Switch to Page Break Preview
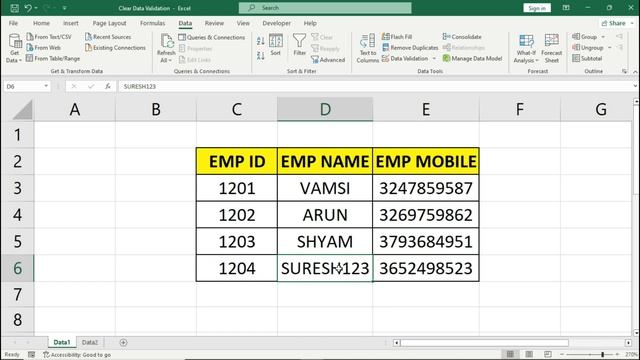640x360 pixels. [x=548, y=354]
